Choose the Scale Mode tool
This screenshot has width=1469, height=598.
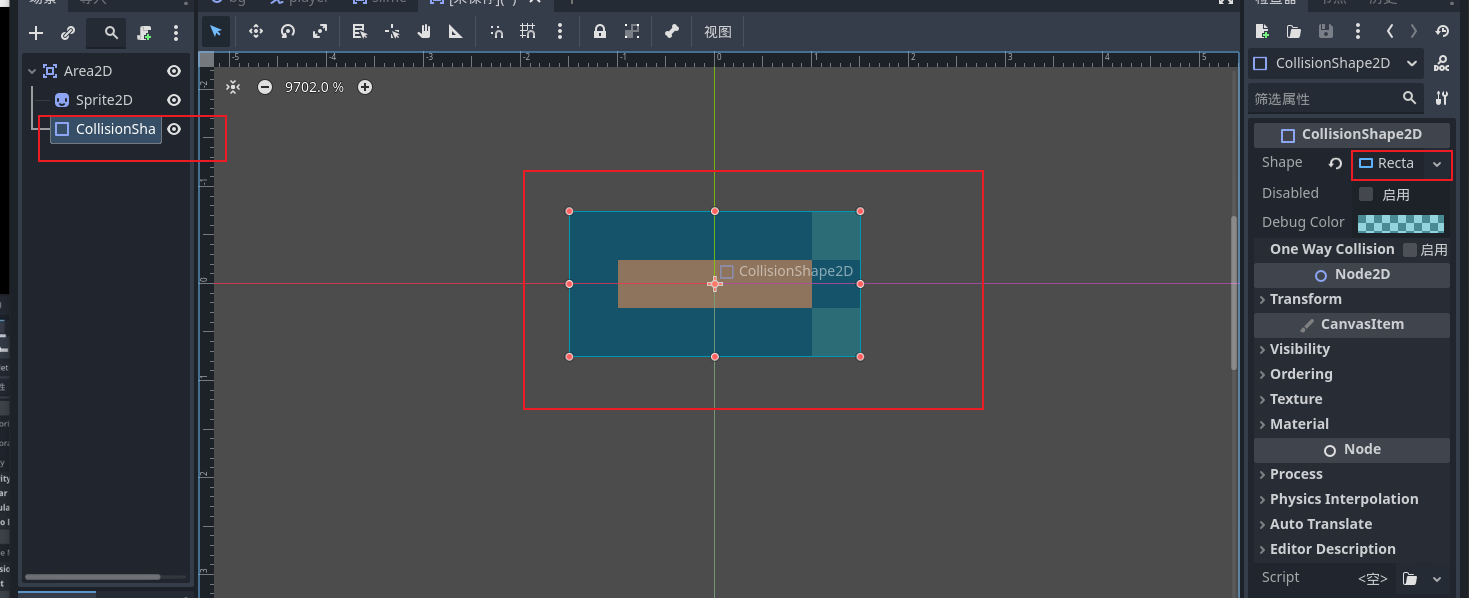pyautogui.click(x=320, y=31)
